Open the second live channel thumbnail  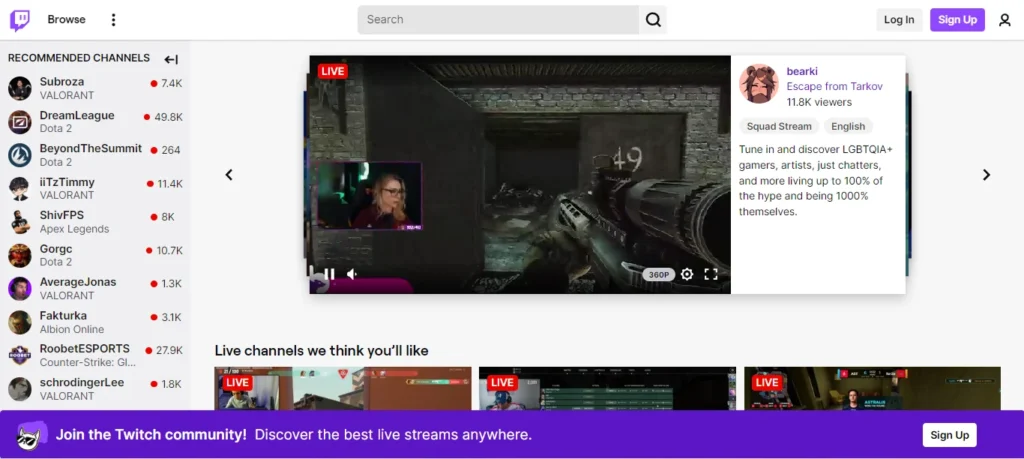pos(607,388)
